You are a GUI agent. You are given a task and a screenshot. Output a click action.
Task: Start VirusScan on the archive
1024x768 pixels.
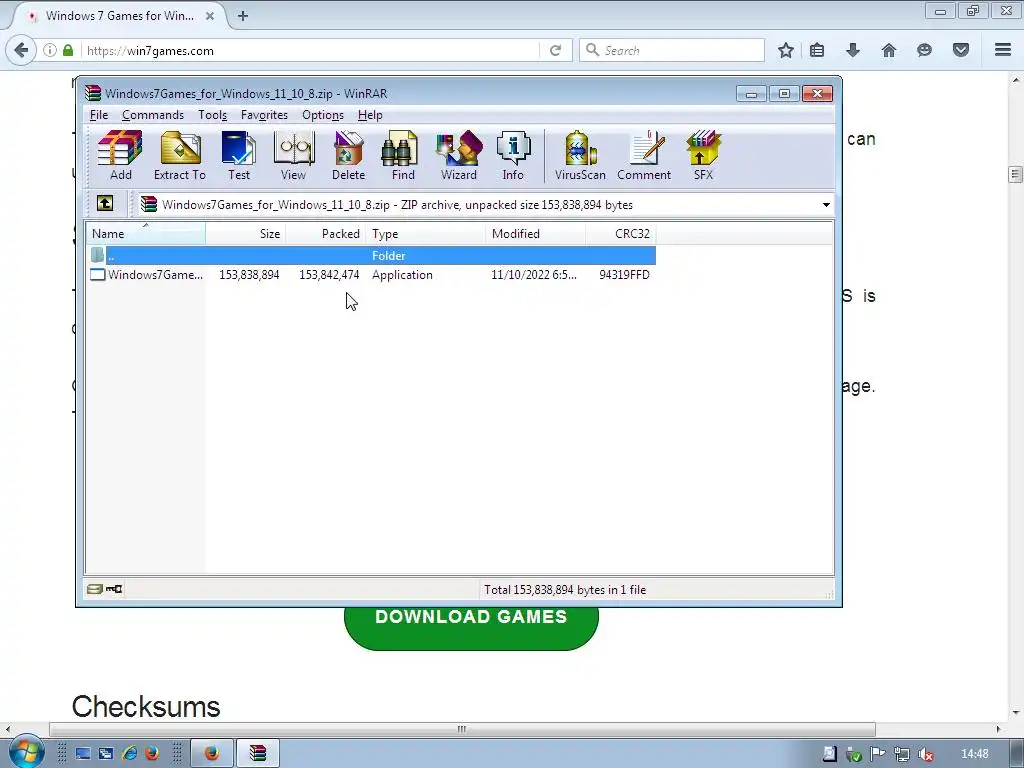[580, 156]
